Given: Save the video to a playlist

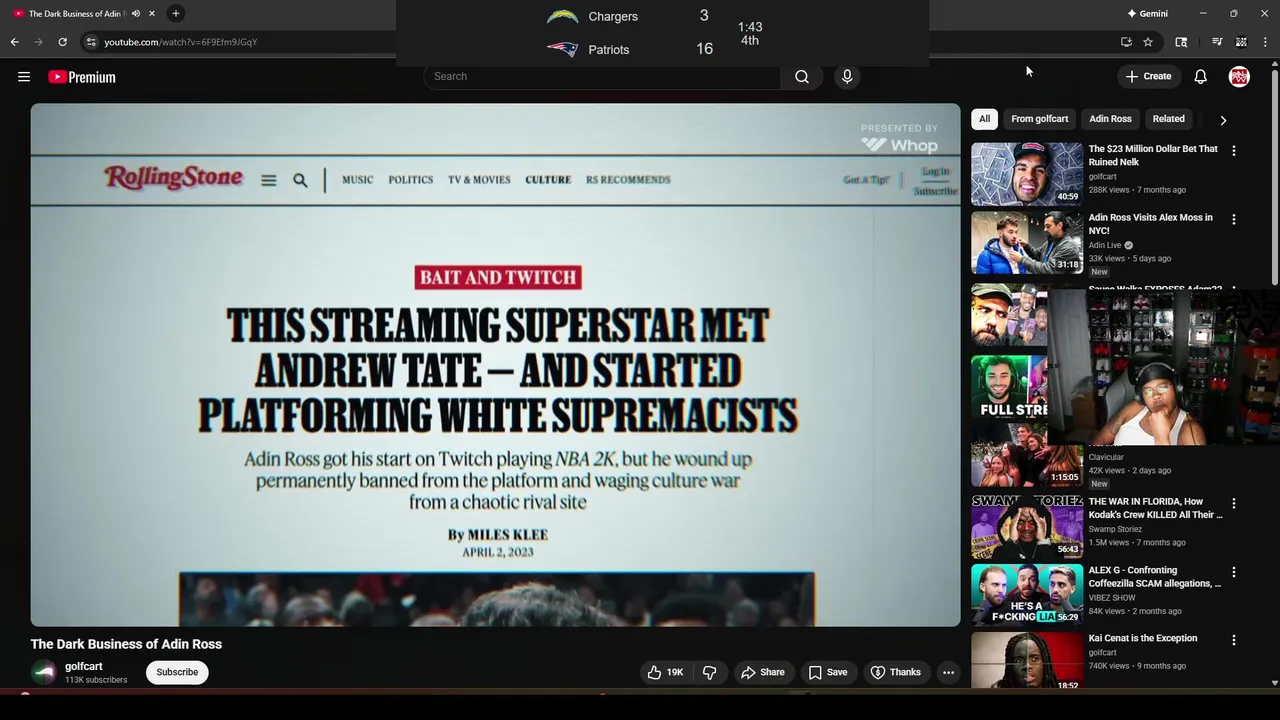Looking at the screenshot, I should pos(827,672).
